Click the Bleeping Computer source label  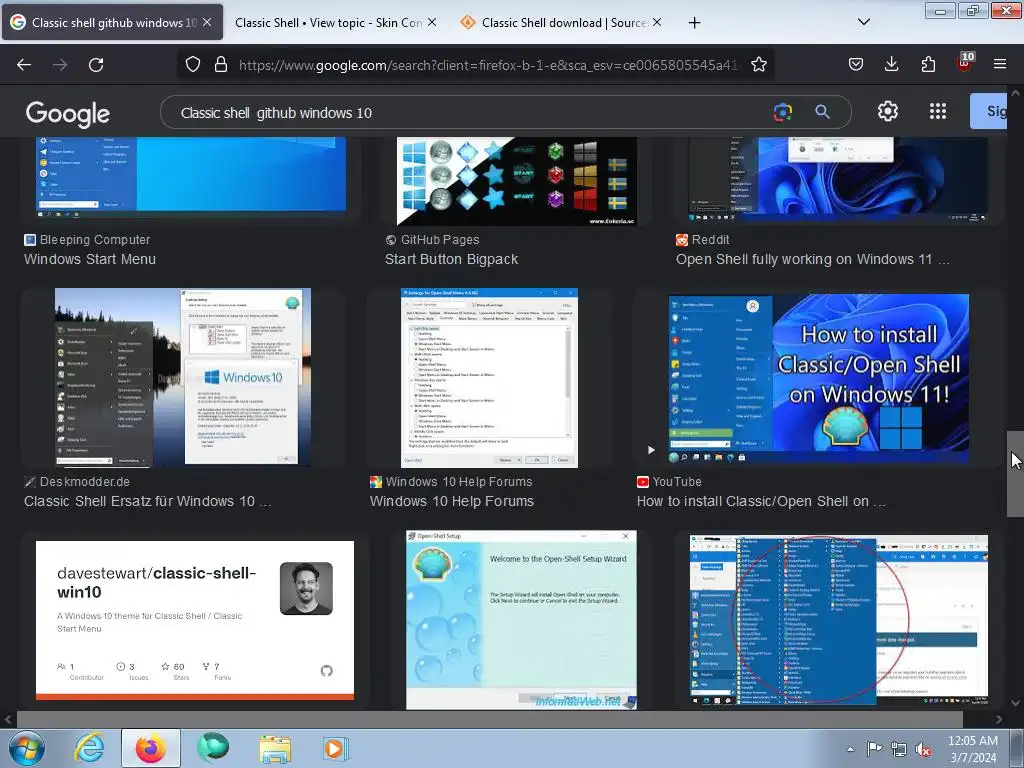tap(95, 240)
